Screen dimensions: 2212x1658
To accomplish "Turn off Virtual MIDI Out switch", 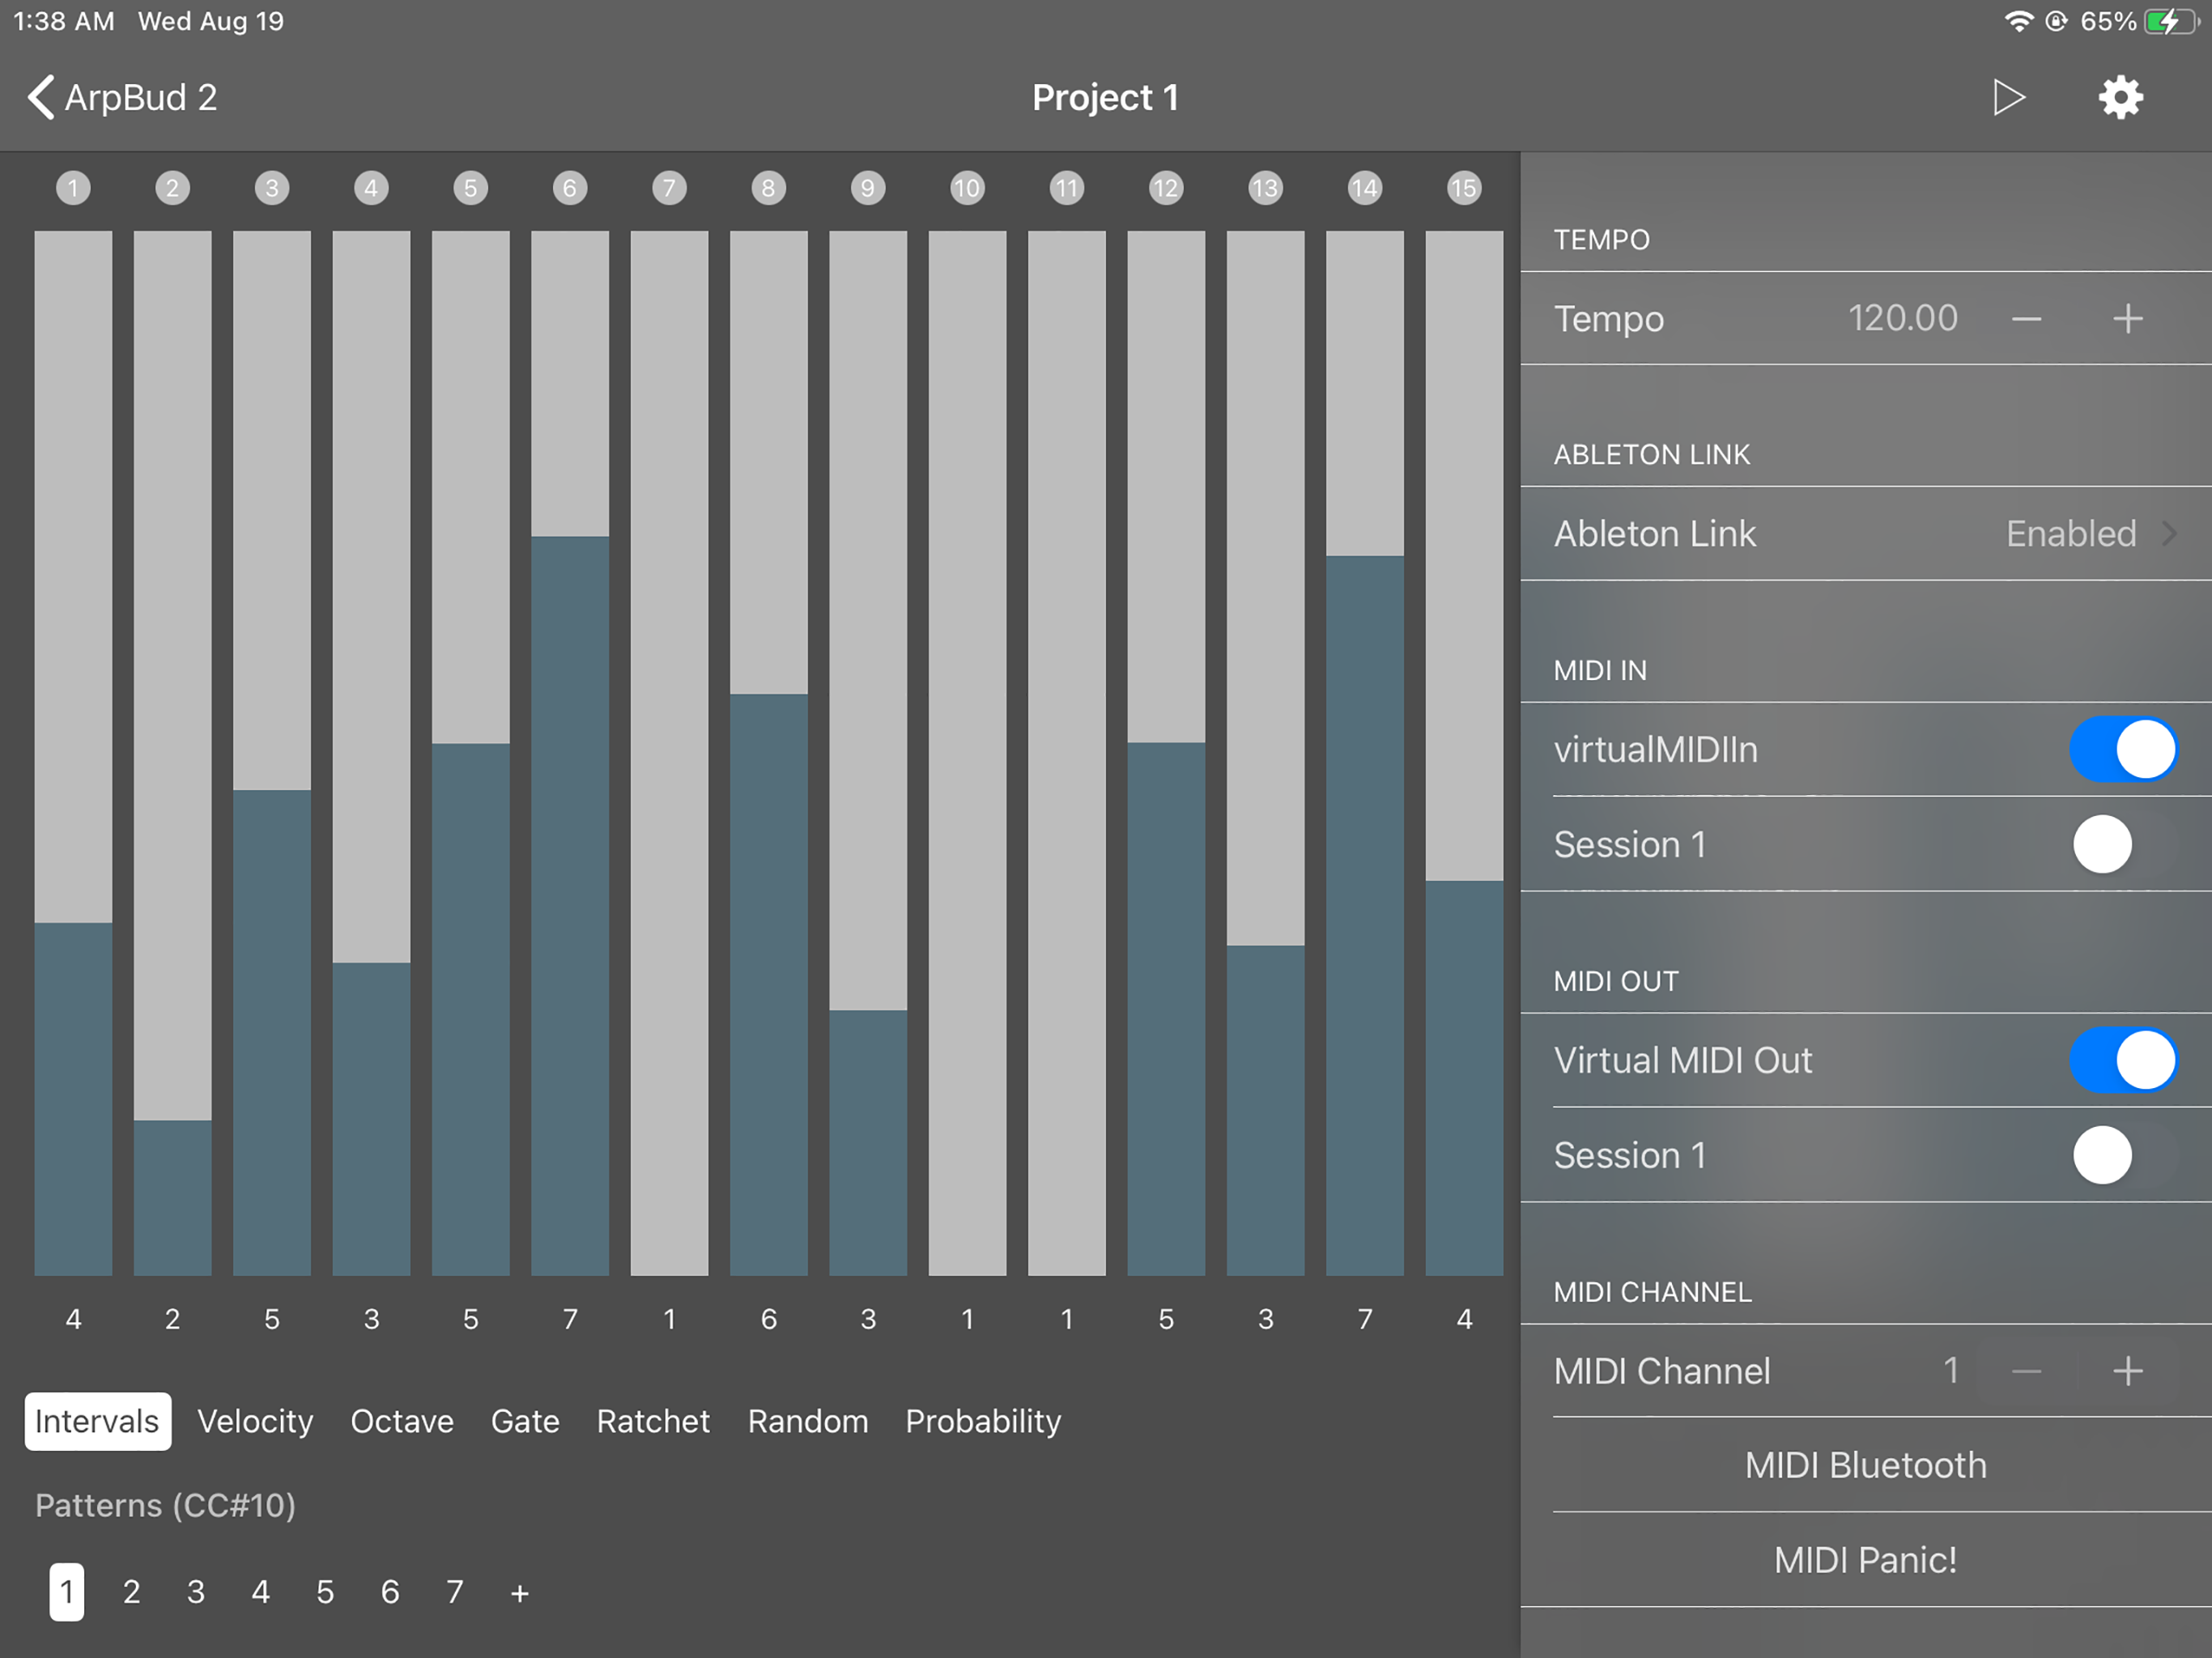I will coord(2122,1060).
